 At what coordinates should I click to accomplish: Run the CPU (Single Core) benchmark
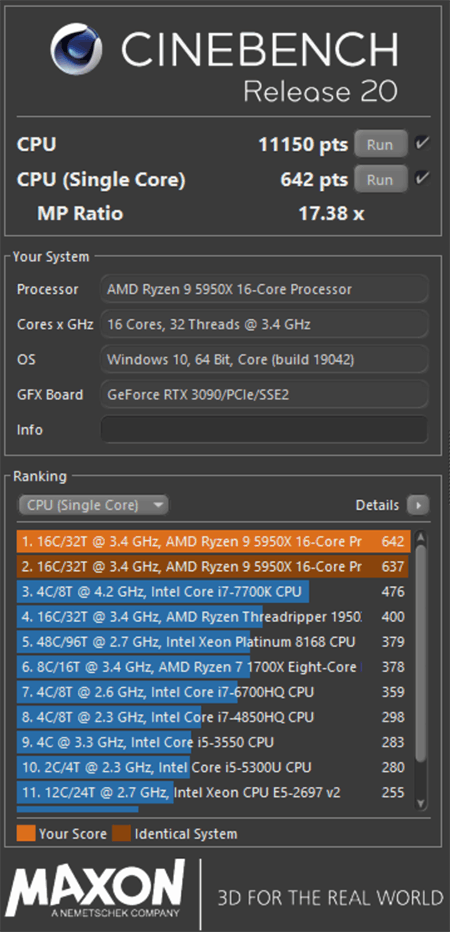click(381, 179)
